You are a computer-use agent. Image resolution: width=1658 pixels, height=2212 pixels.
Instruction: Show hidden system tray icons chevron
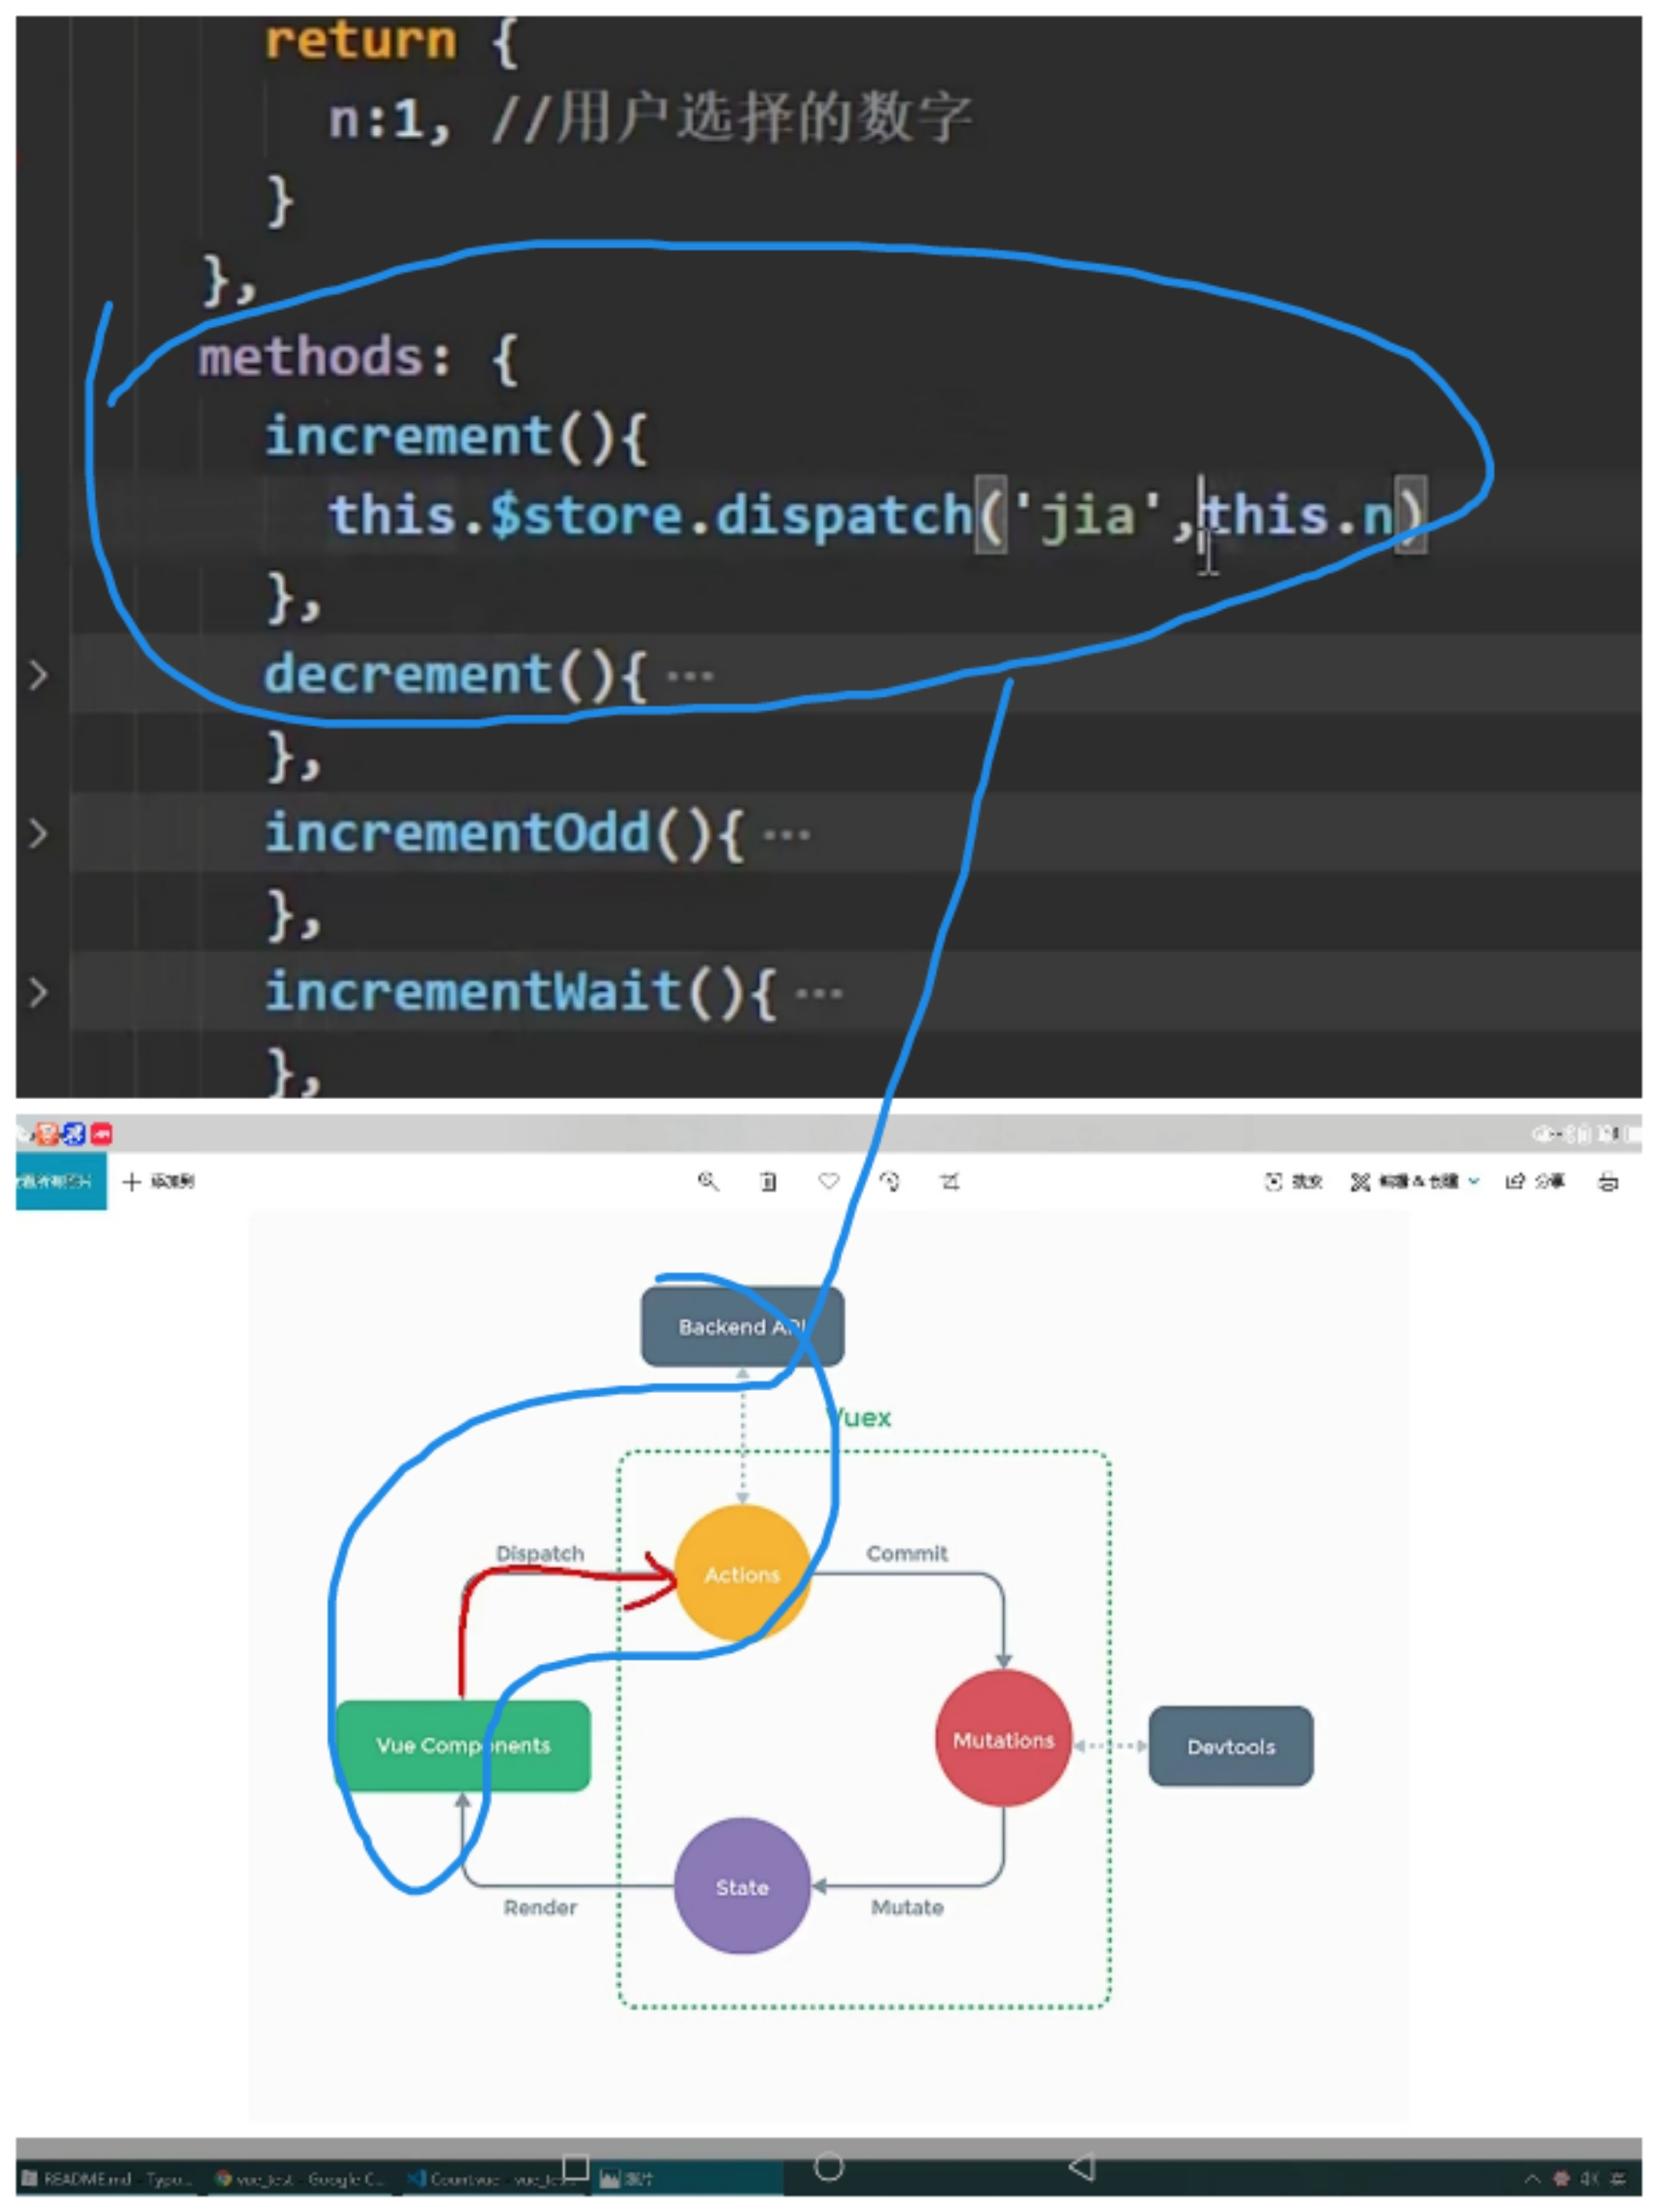[1531, 2178]
